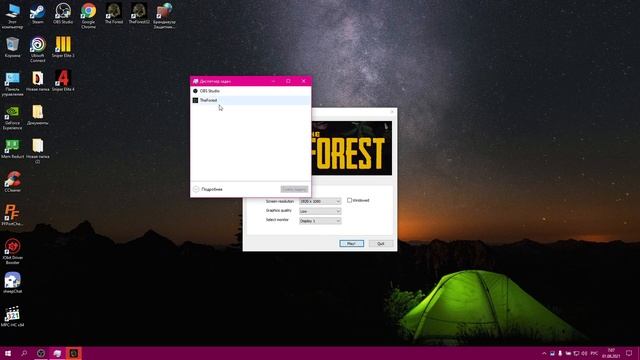
Task: Select the PF orange logo shortcut
Action: (12, 216)
